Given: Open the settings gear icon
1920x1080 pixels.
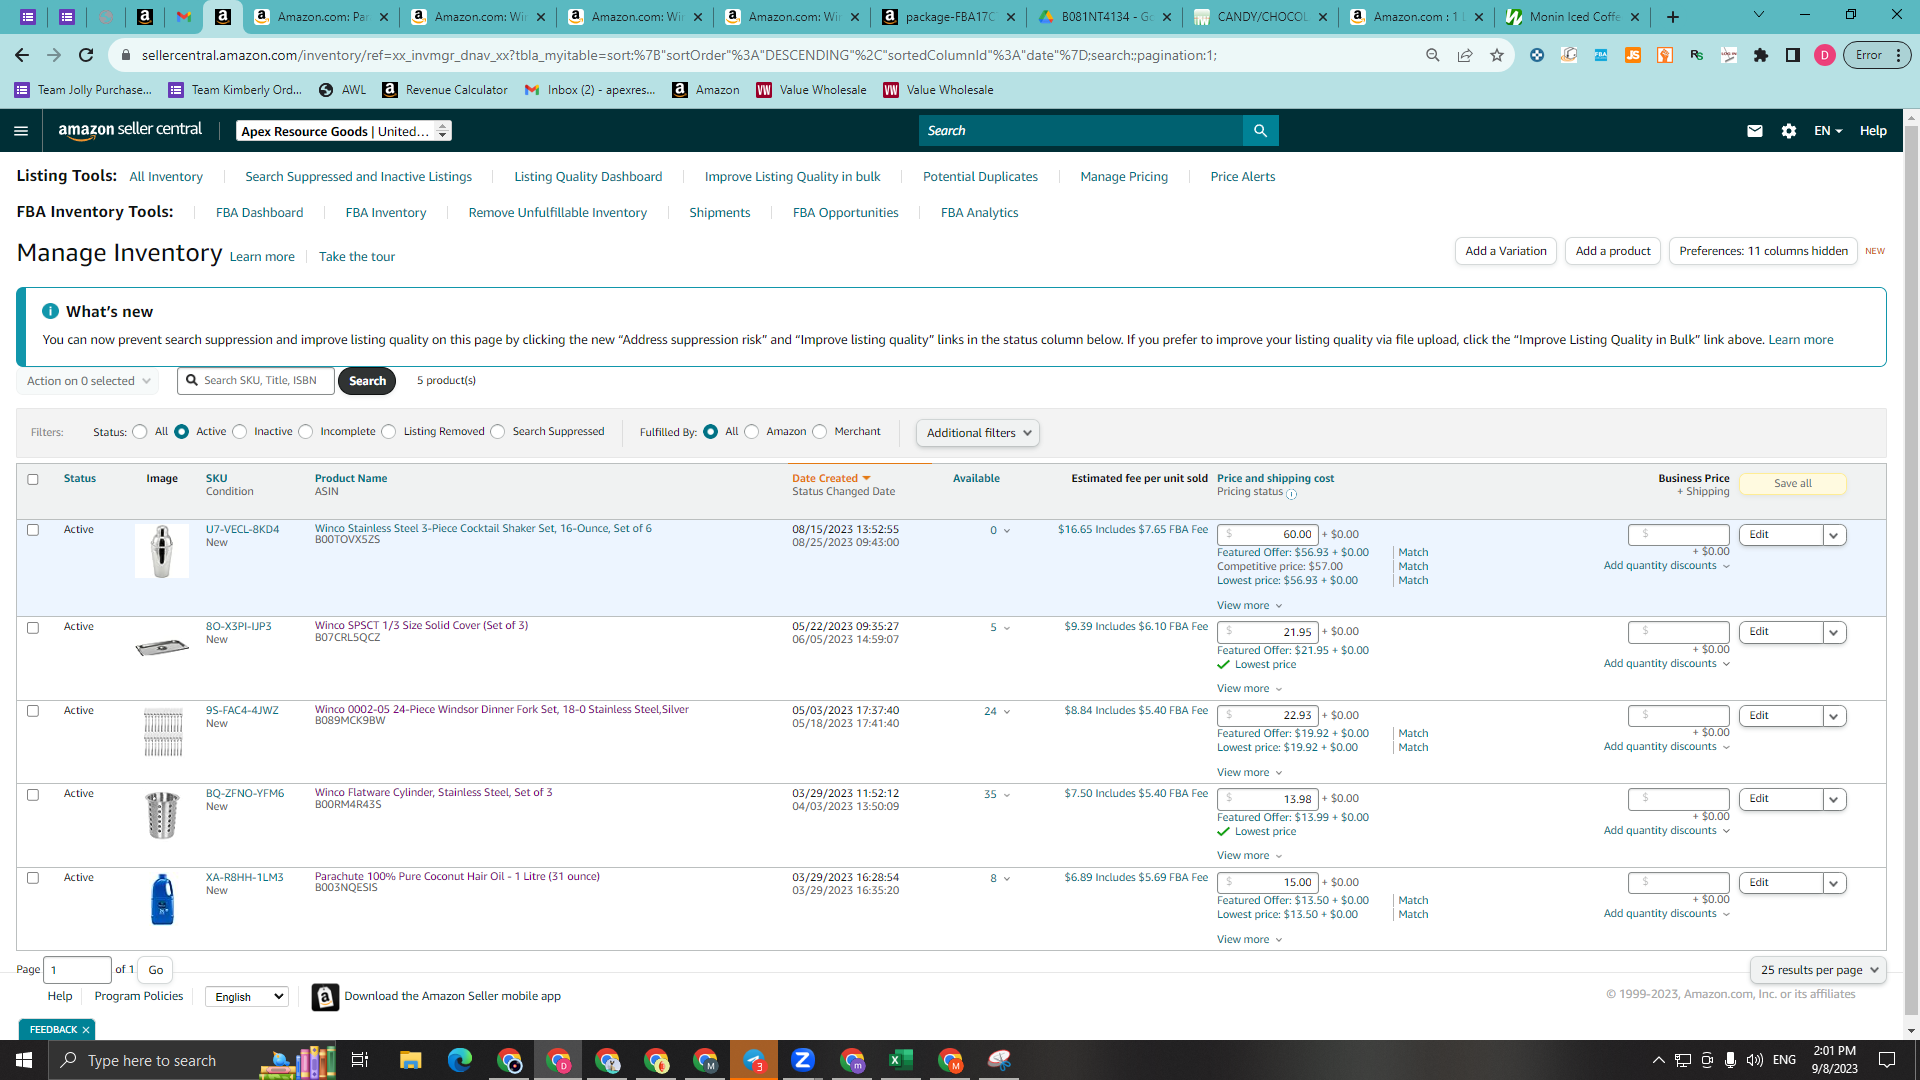Looking at the screenshot, I should [x=1789, y=131].
